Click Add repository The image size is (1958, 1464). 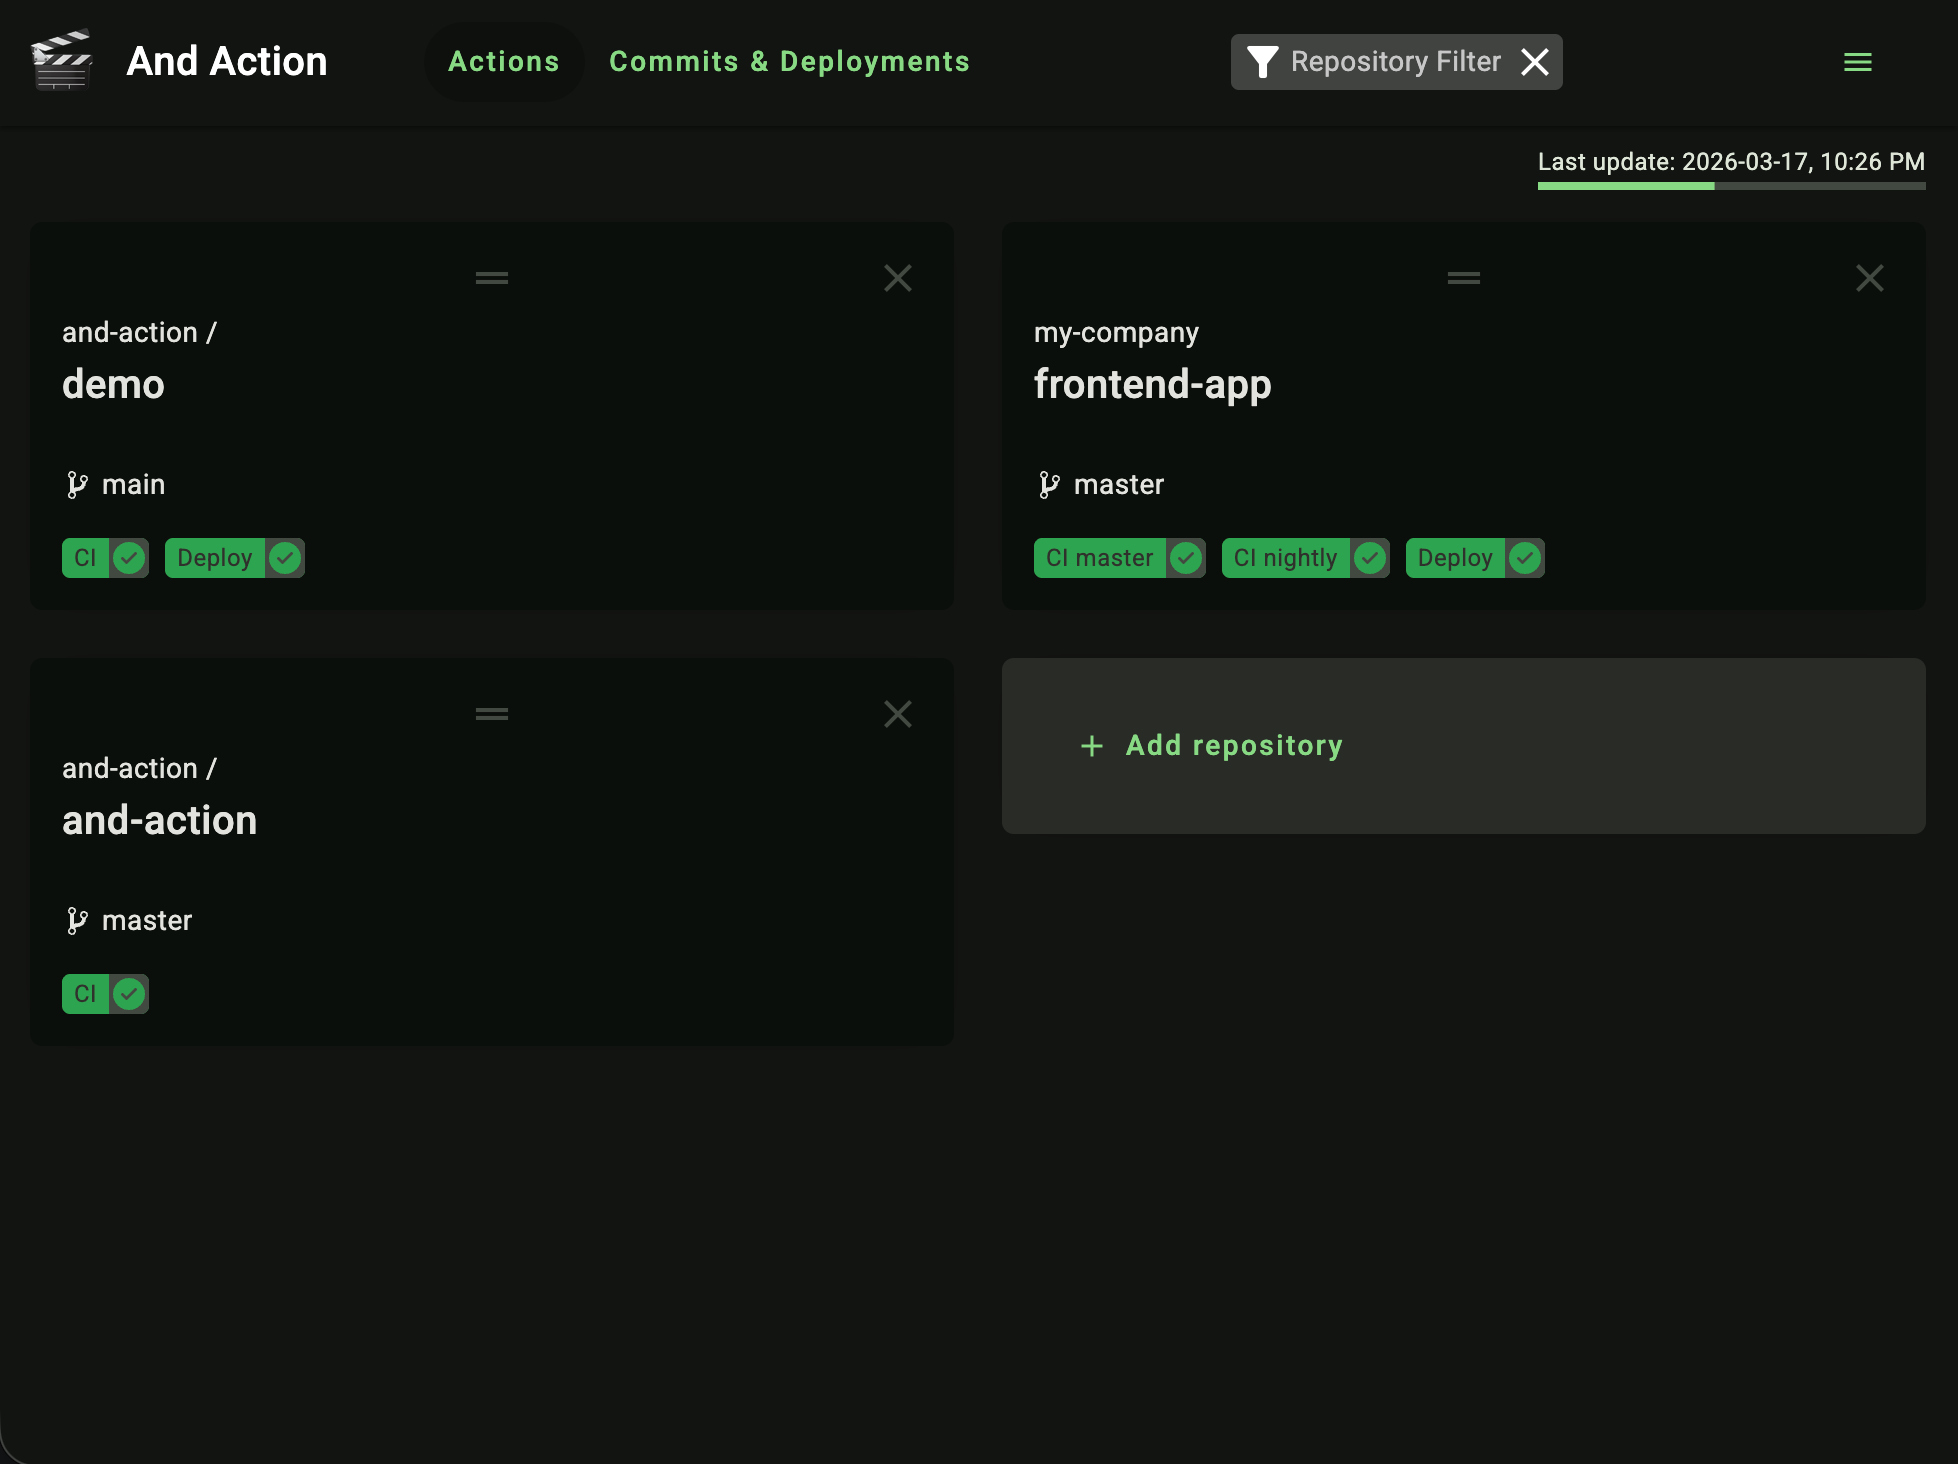1212,746
